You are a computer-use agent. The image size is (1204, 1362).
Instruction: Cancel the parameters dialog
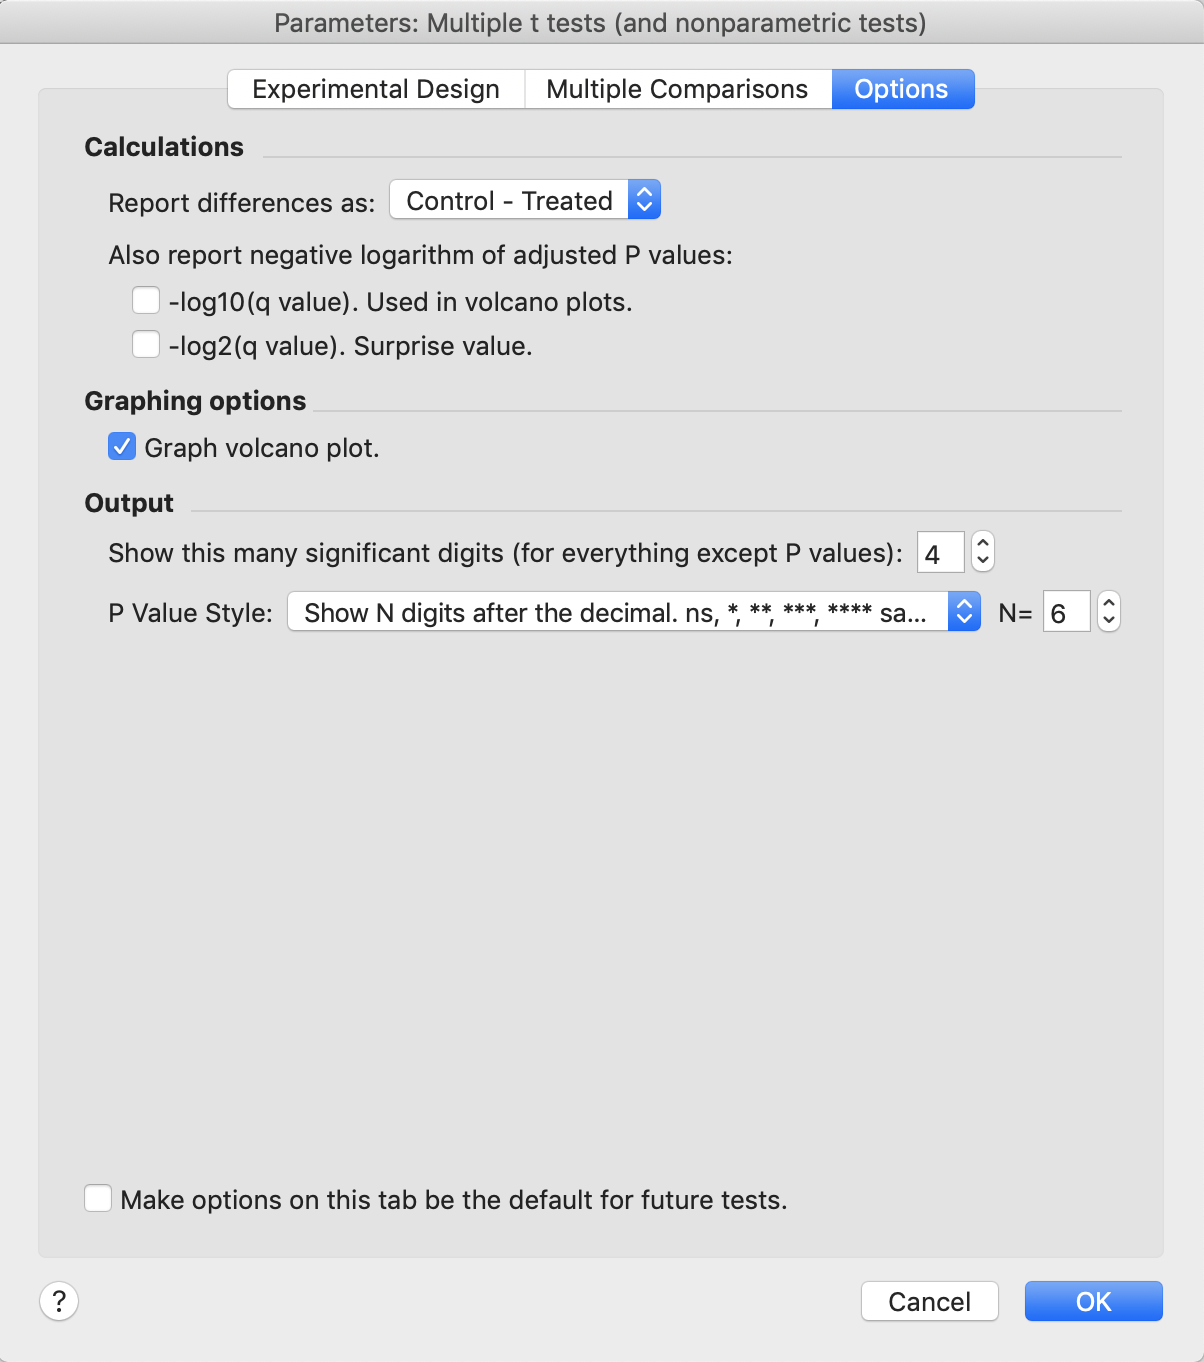(929, 1301)
